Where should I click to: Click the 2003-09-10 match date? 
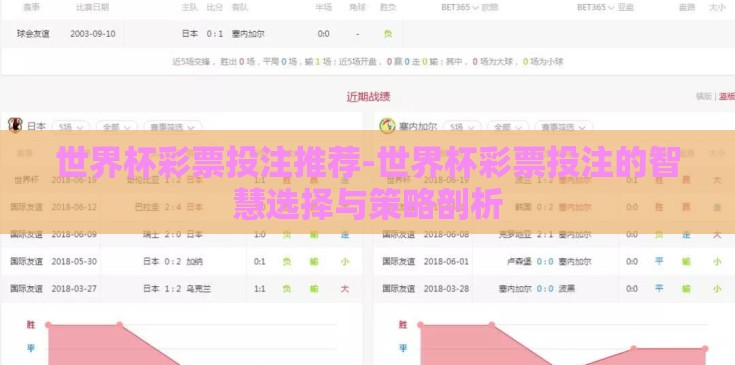point(93,34)
